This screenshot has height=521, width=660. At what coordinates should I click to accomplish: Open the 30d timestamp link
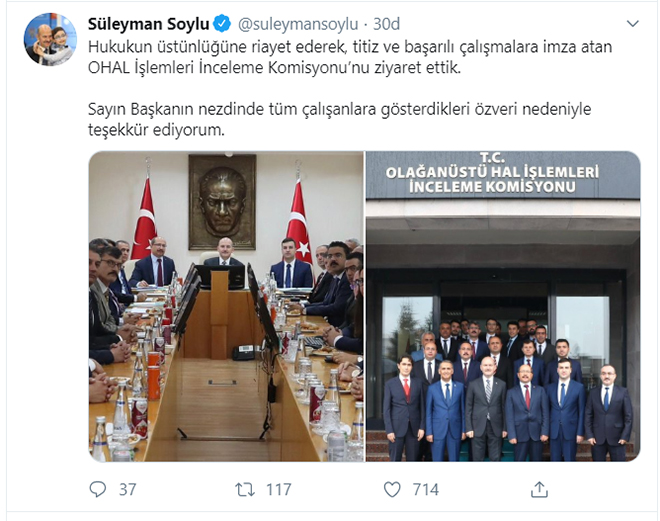pos(386,24)
